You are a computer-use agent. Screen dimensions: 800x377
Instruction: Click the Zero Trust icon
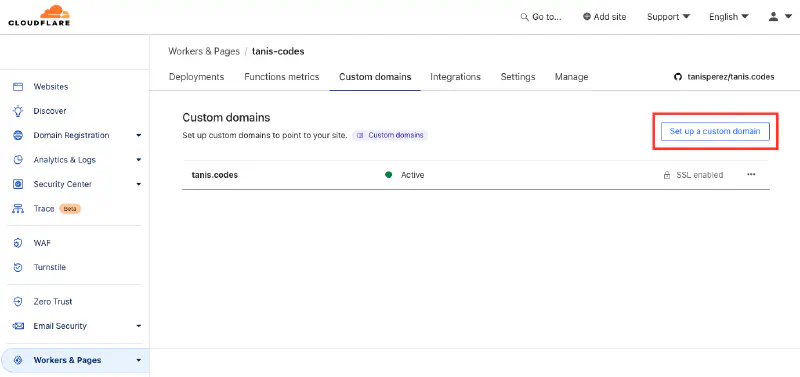click(18, 301)
